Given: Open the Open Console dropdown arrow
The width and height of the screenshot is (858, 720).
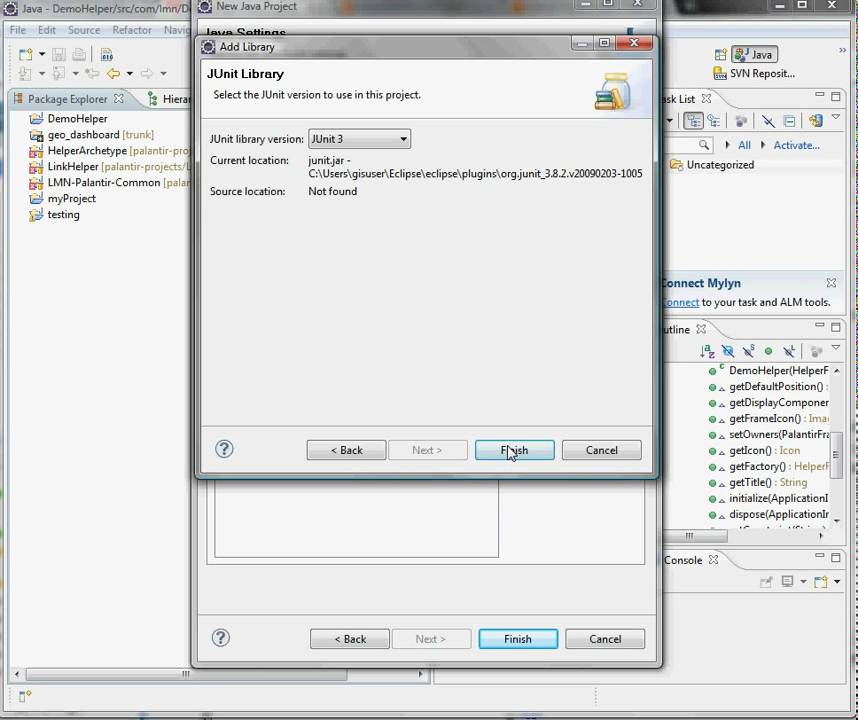Looking at the screenshot, I should (x=837, y=582).
